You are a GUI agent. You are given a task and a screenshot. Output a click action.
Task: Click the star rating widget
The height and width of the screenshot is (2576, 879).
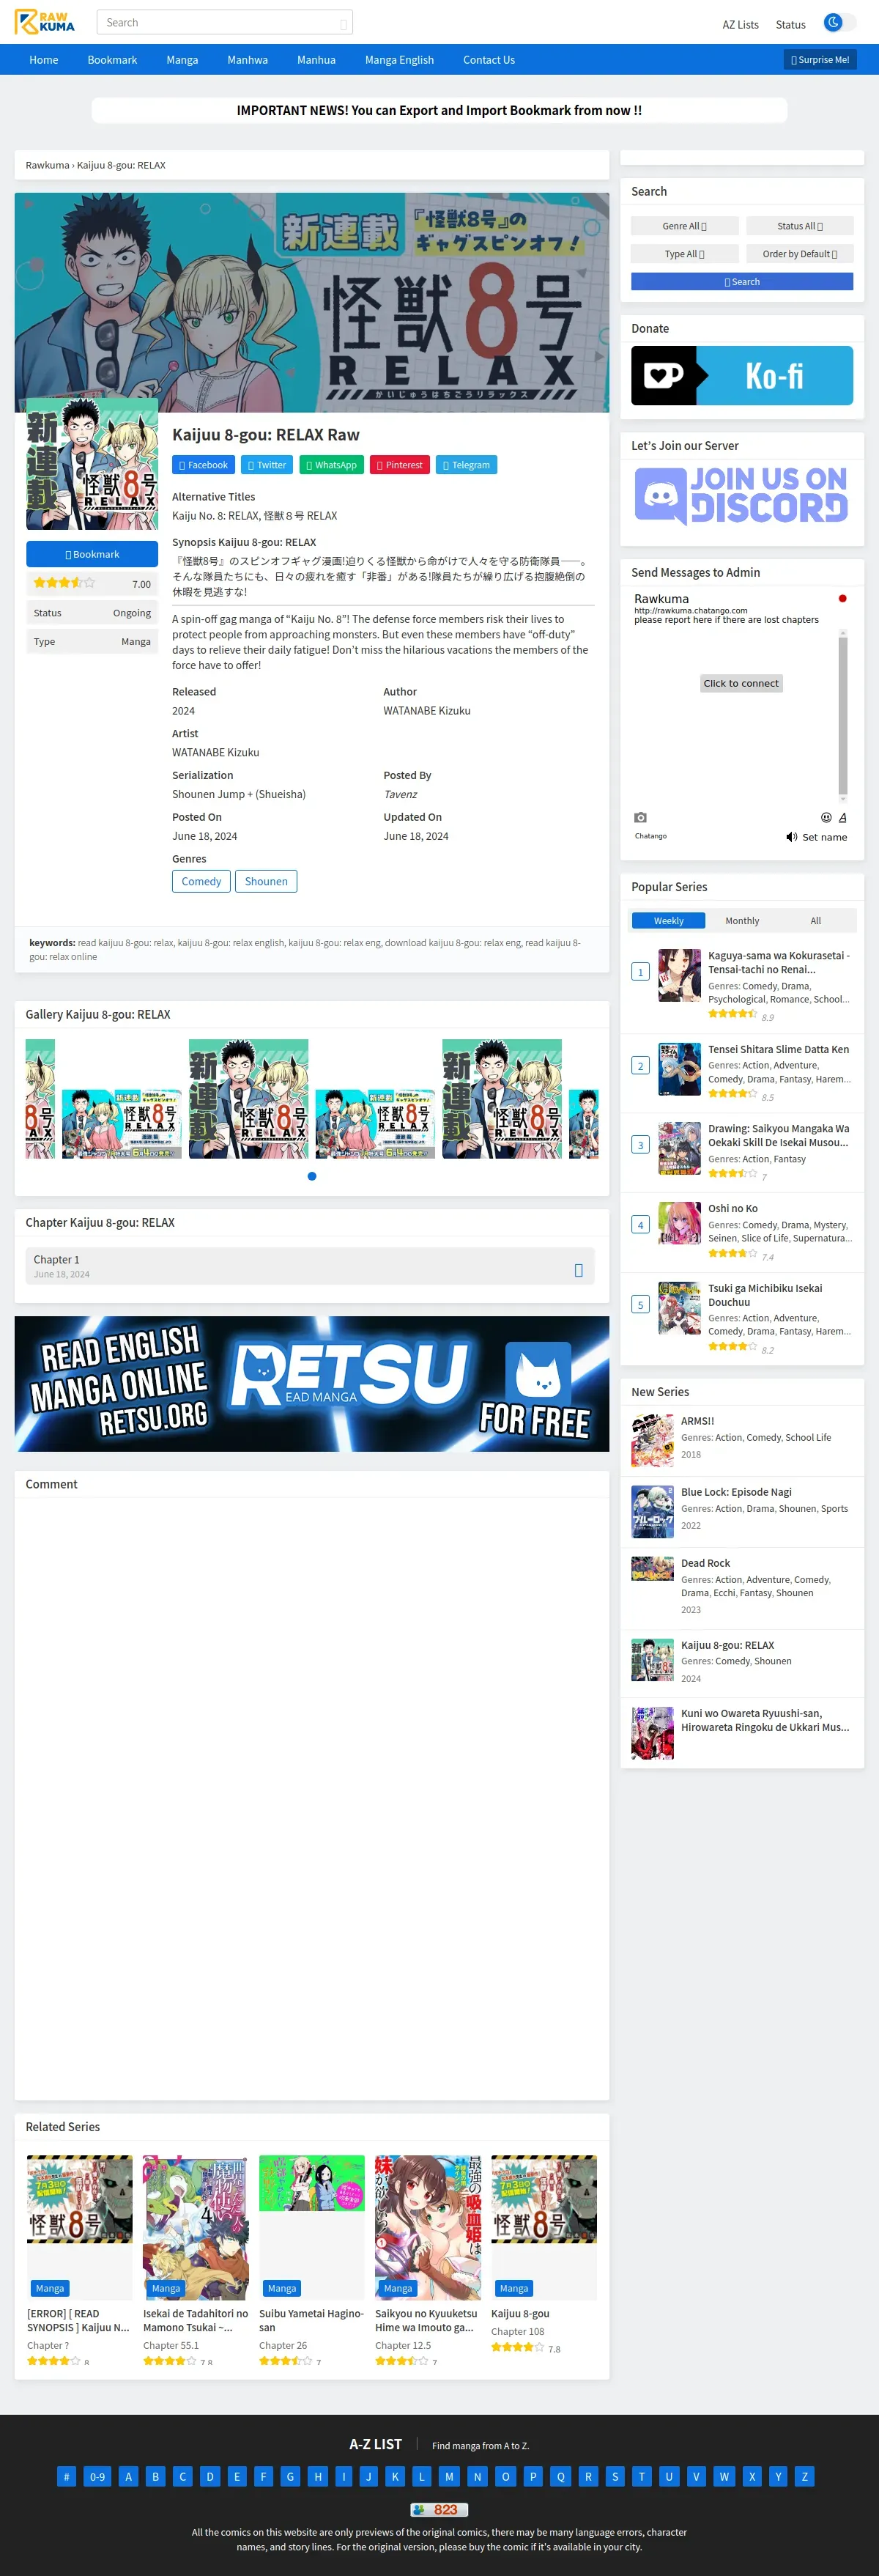pos(64,583)
